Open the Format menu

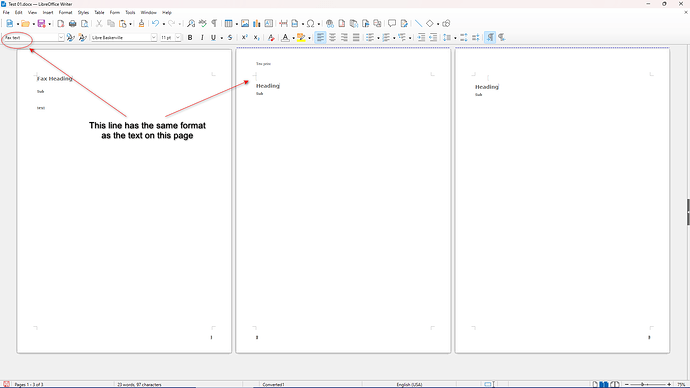(x=65, y=13)
